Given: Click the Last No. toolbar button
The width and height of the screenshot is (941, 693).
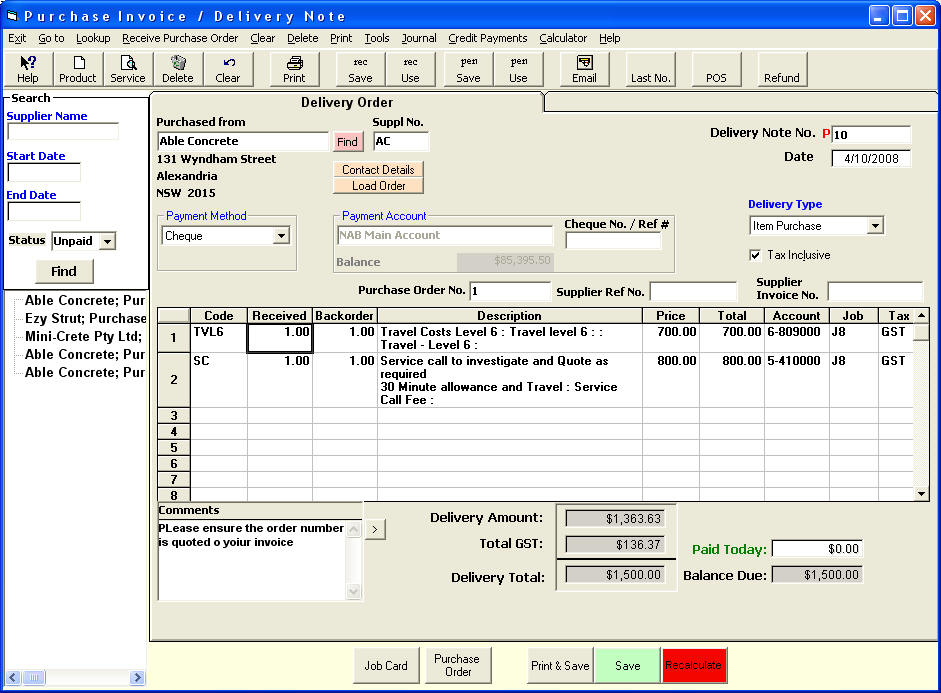Looking at the screenshot, I should (x=651, y=70).
